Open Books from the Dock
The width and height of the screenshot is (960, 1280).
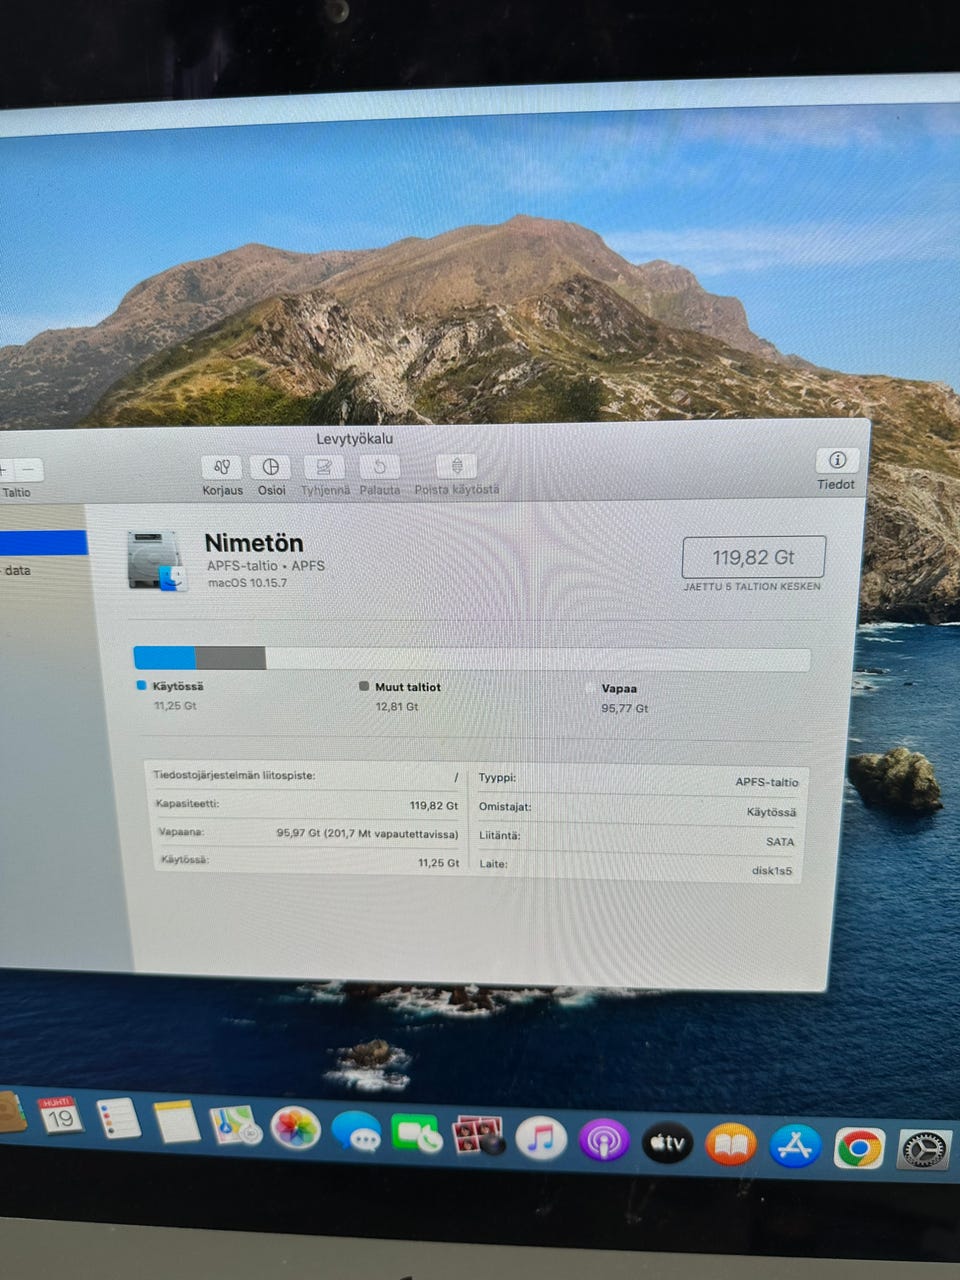(x=731, y=1145)
